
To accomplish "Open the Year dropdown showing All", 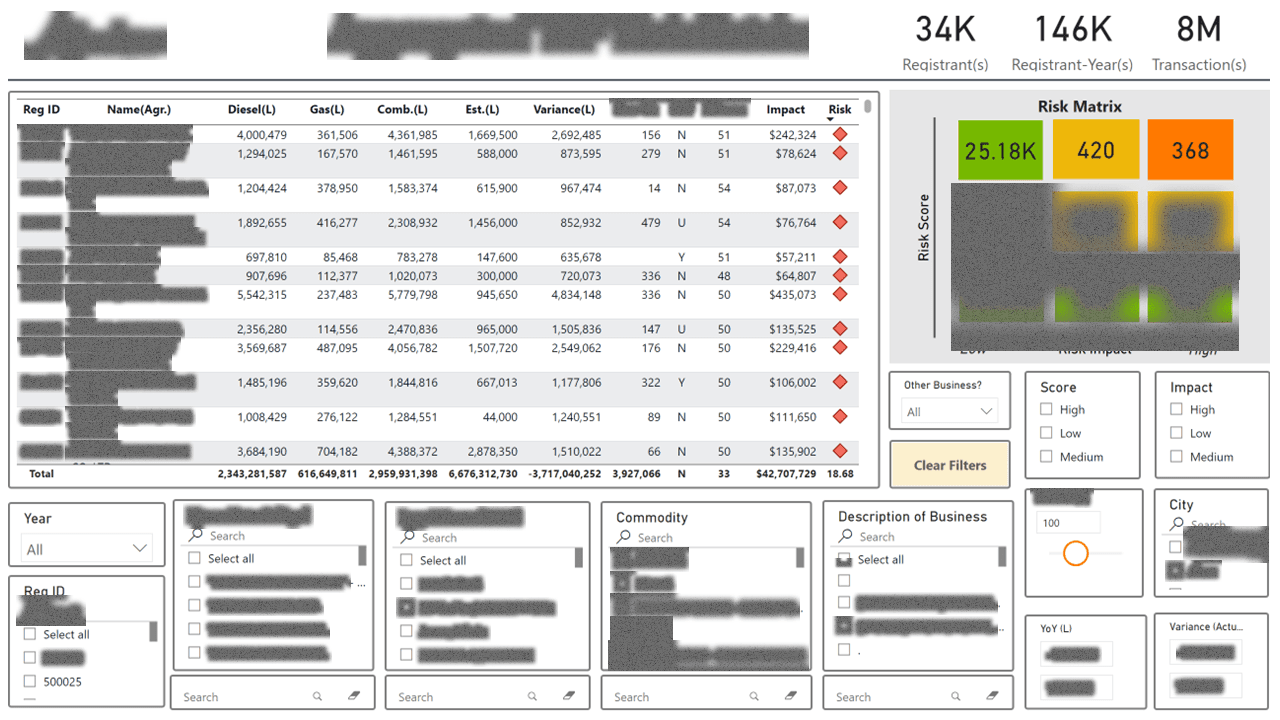I will [x=87, y=547].
